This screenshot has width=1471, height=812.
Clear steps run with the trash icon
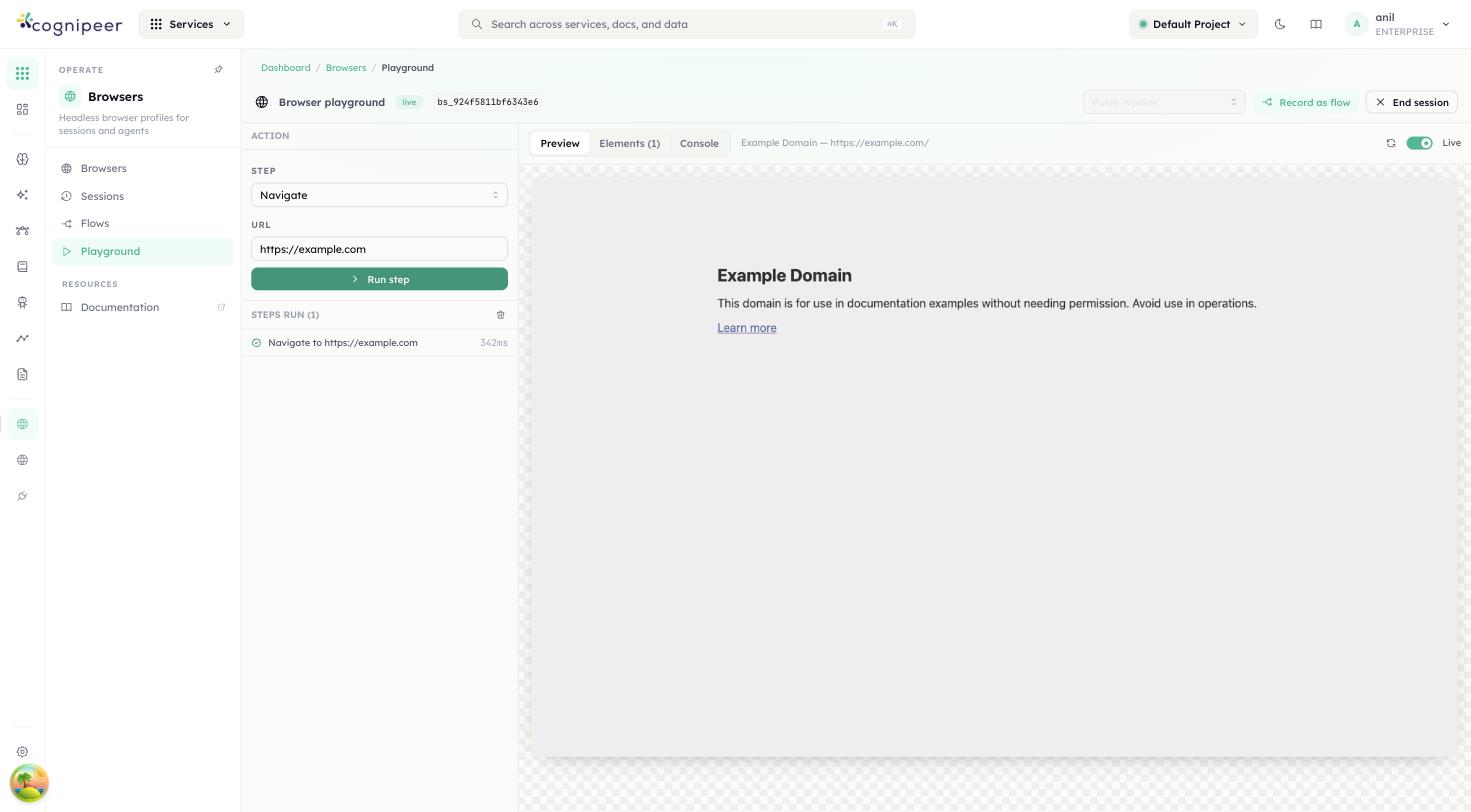tap(501, 315)
